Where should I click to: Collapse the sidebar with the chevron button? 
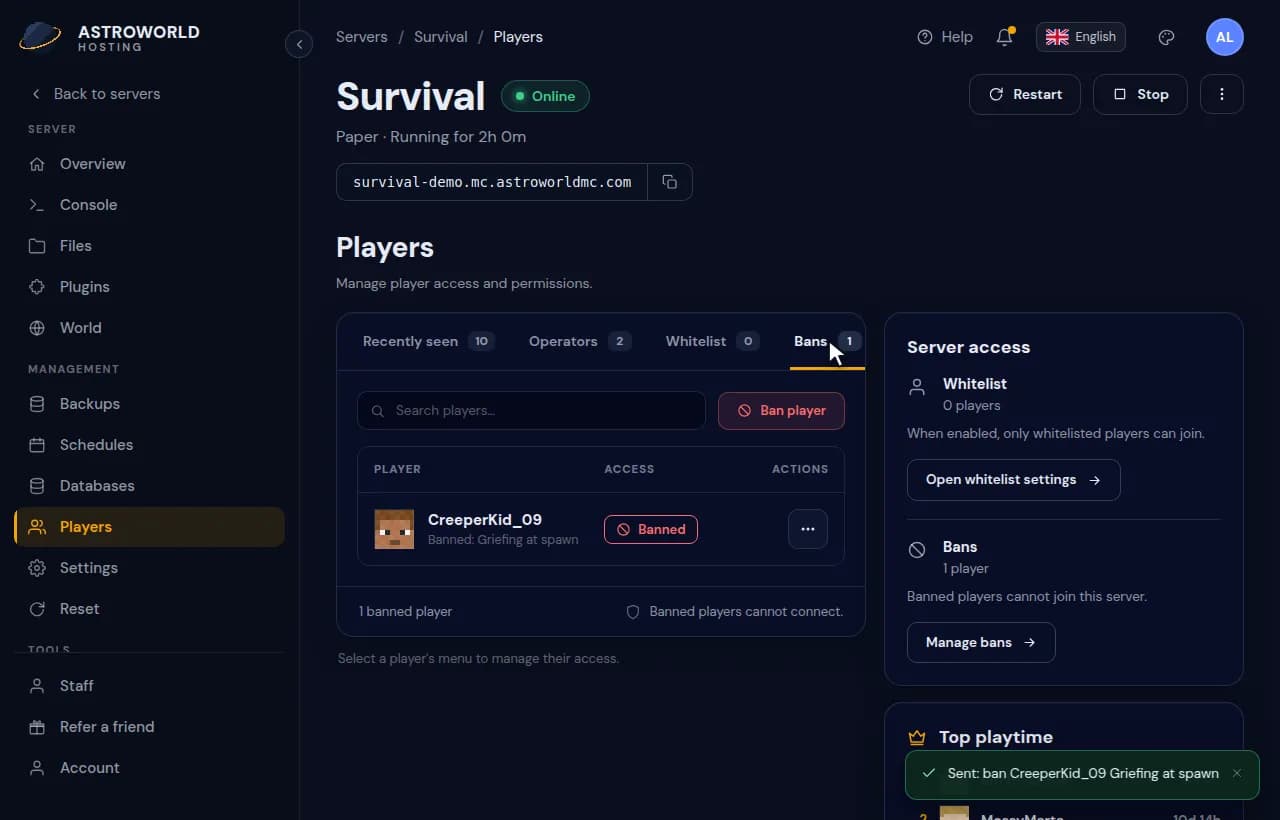[x=299, y=44]
